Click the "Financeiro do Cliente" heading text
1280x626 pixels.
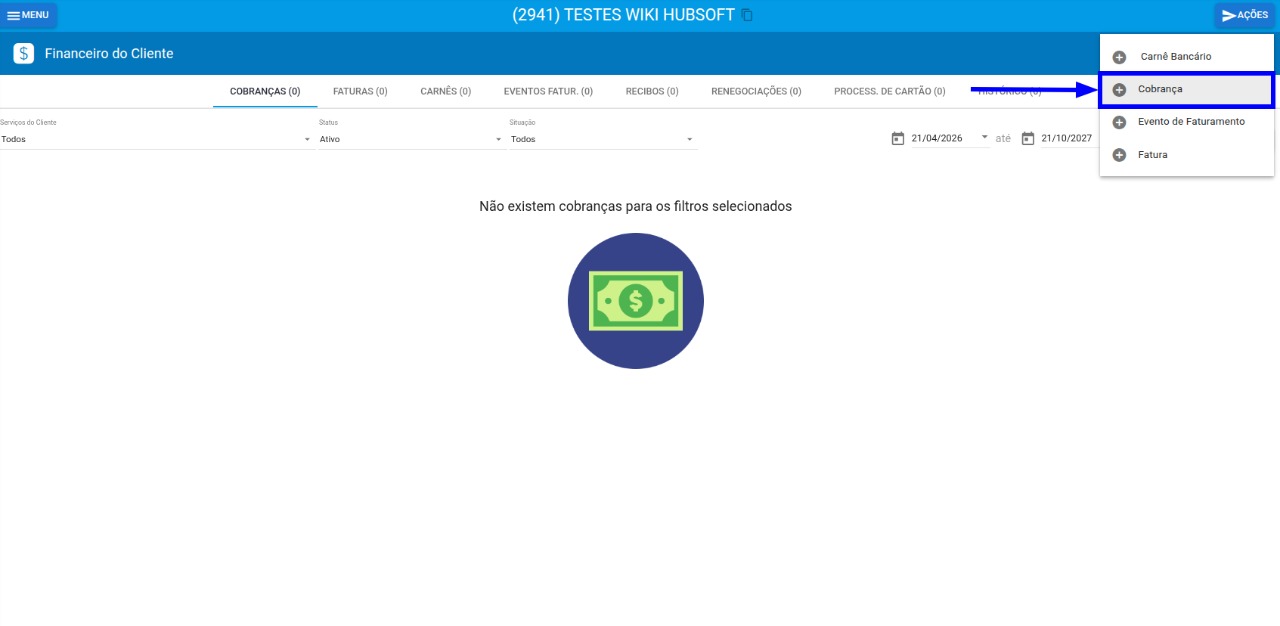pyautogui.click(x=109, y=53)
